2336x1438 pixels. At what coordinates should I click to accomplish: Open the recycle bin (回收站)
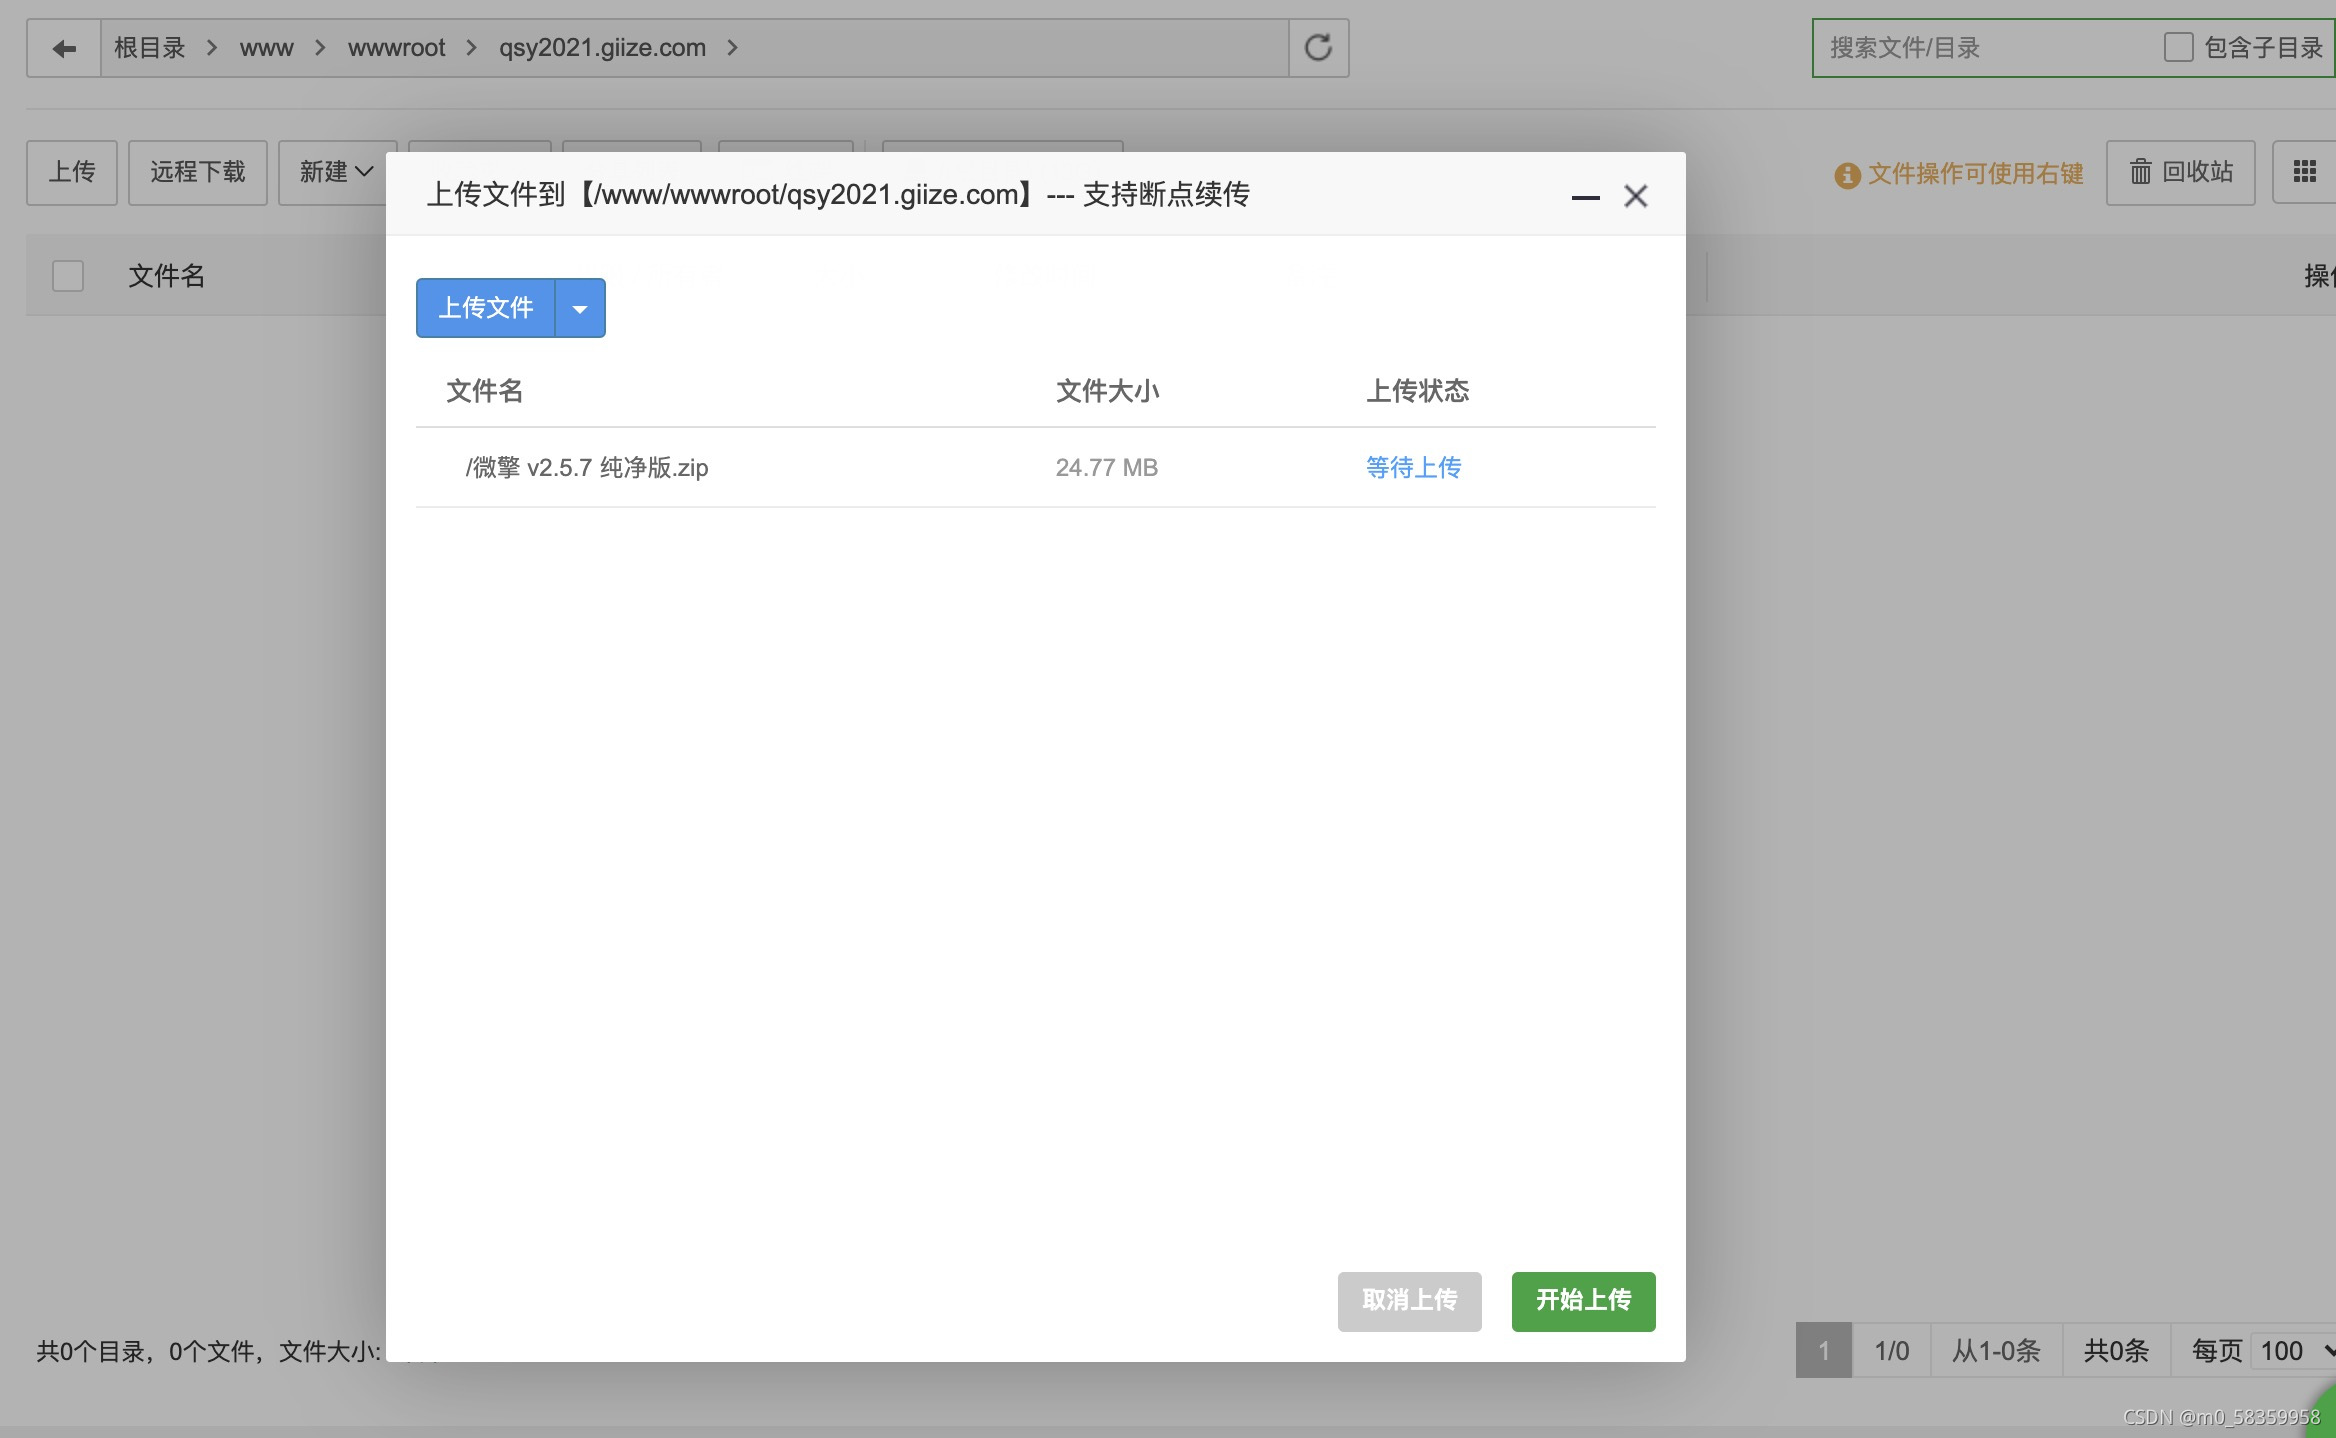point(2180,172)
